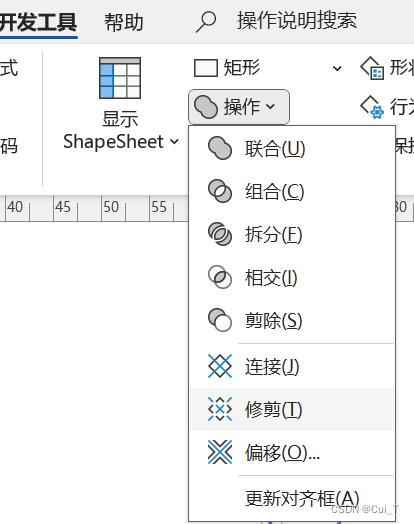Click the 修剪(T) trim icon
Viewport: 414px width, 524px height.
220,409
